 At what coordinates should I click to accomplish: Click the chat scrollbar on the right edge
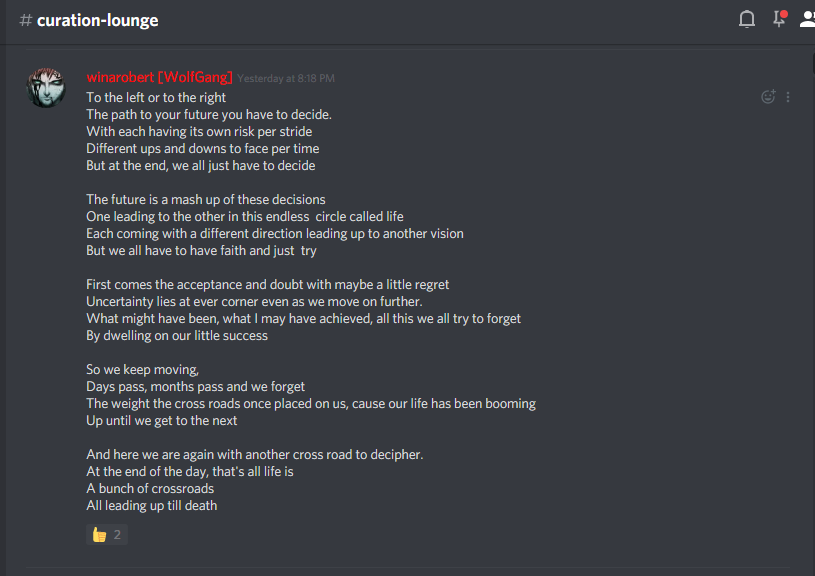812,300
